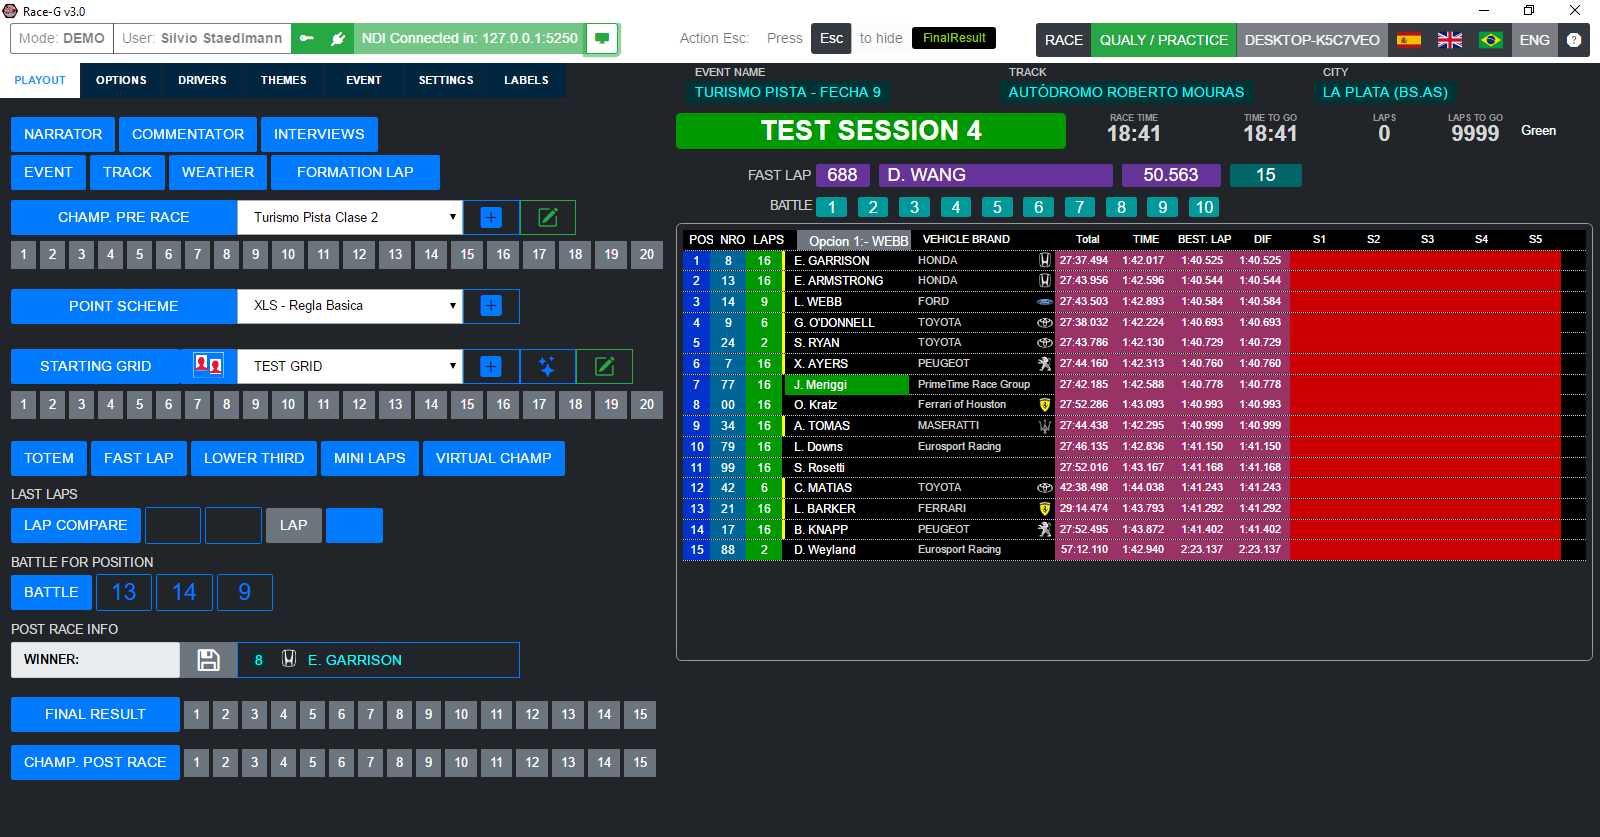The width and height of the screenshot is (1600, 837).
Task: Switch to QUALY / PRACTICE mode
Action: pos(1163,40)
